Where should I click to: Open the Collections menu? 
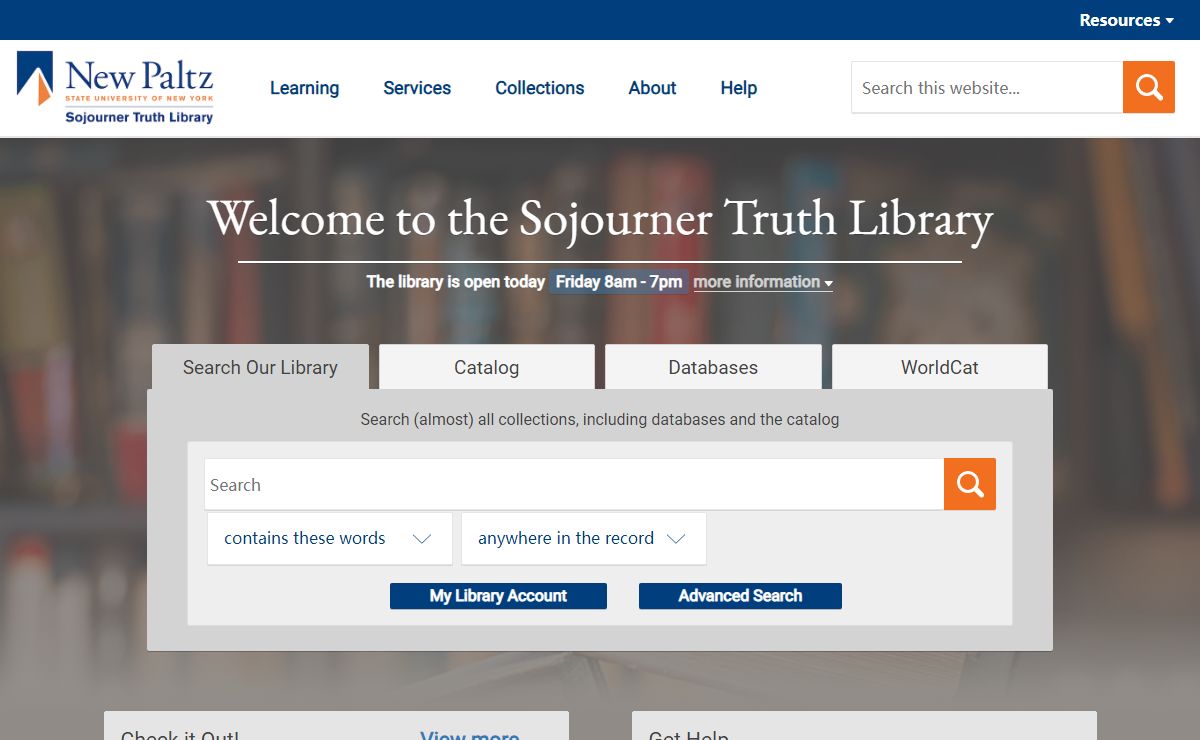pyautogui.click(x=540, y=88)
